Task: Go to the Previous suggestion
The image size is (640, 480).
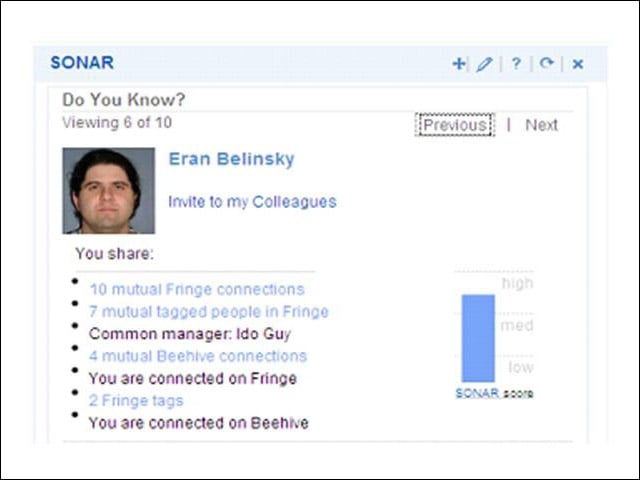Action: pos(455,125)
